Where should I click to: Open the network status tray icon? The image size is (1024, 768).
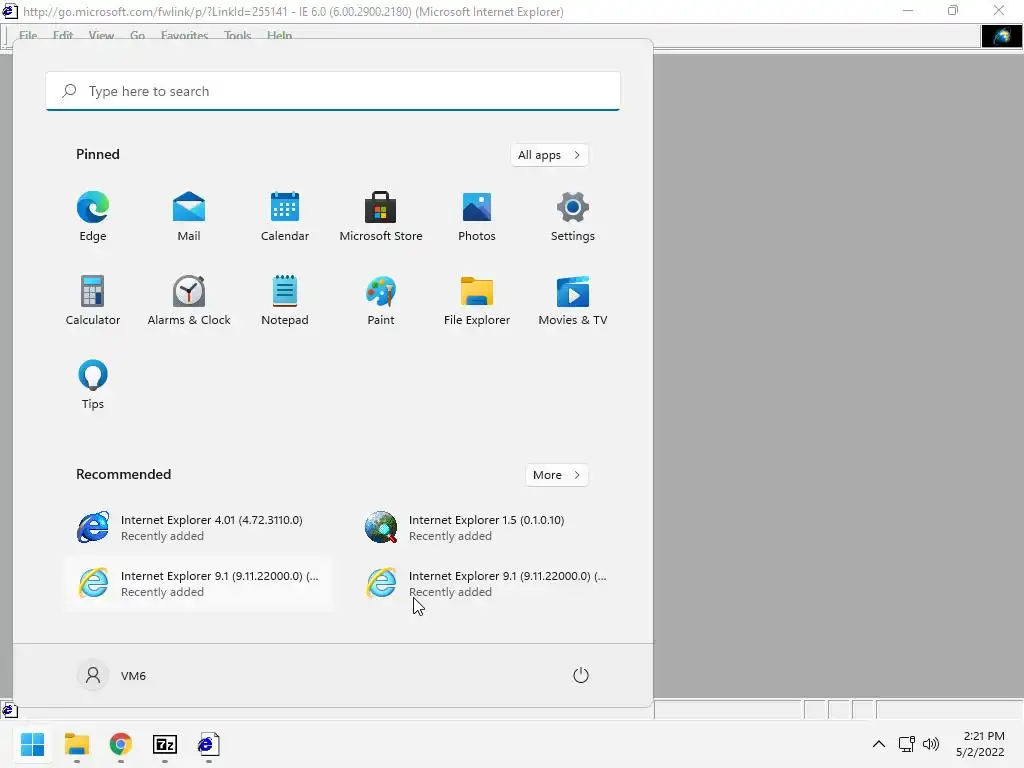point(906,744)
